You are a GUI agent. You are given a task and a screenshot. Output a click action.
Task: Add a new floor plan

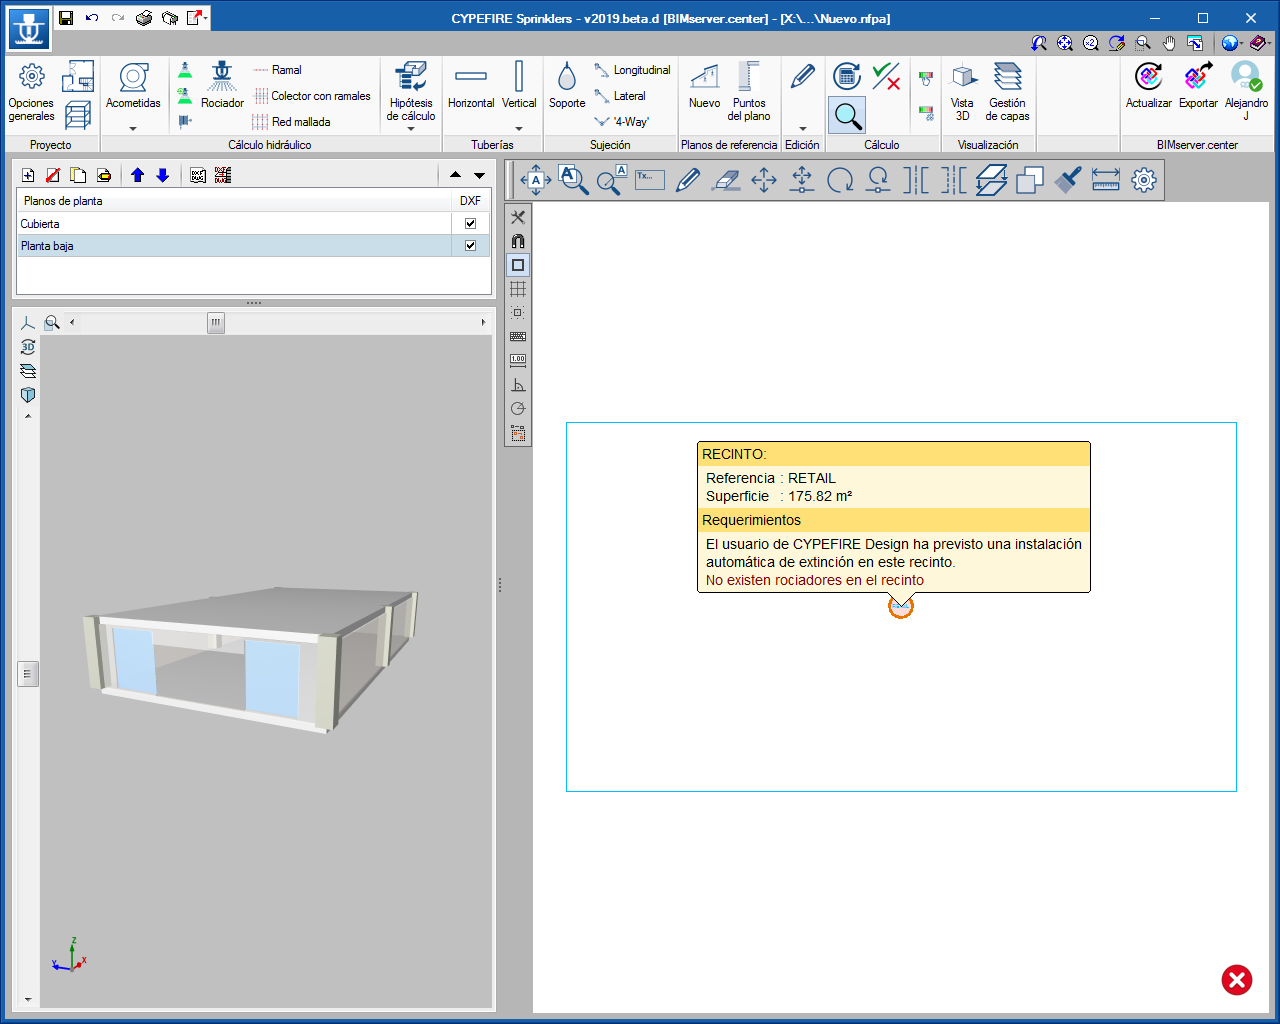[x=28, y=175]
